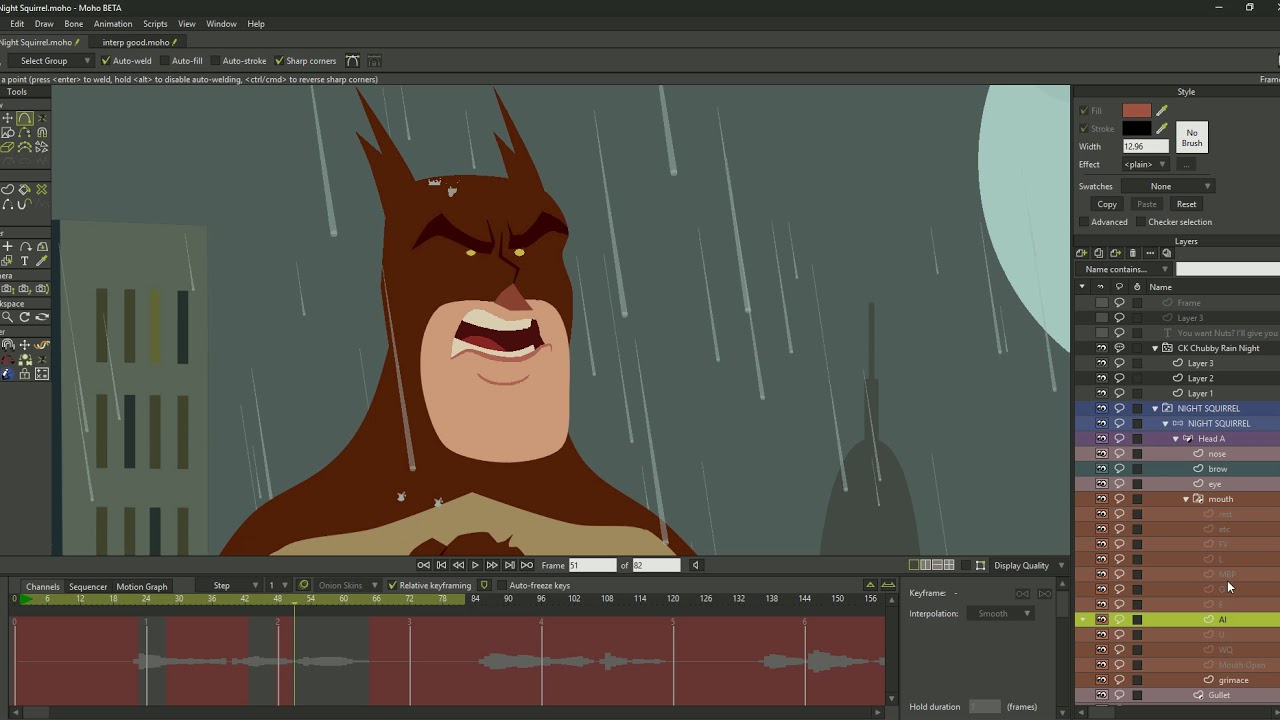Enable Auto-freeze keys checkbox
The height and width of the screenshot is (720, 1280).
point(501,585)
